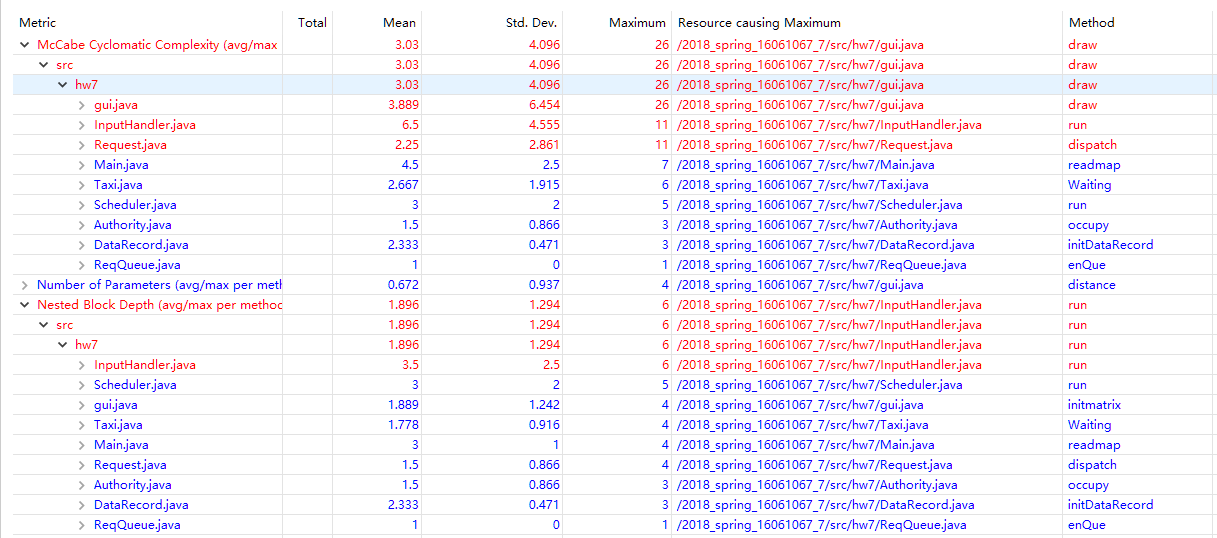Click the Maximum column header

tap(637, 22)
